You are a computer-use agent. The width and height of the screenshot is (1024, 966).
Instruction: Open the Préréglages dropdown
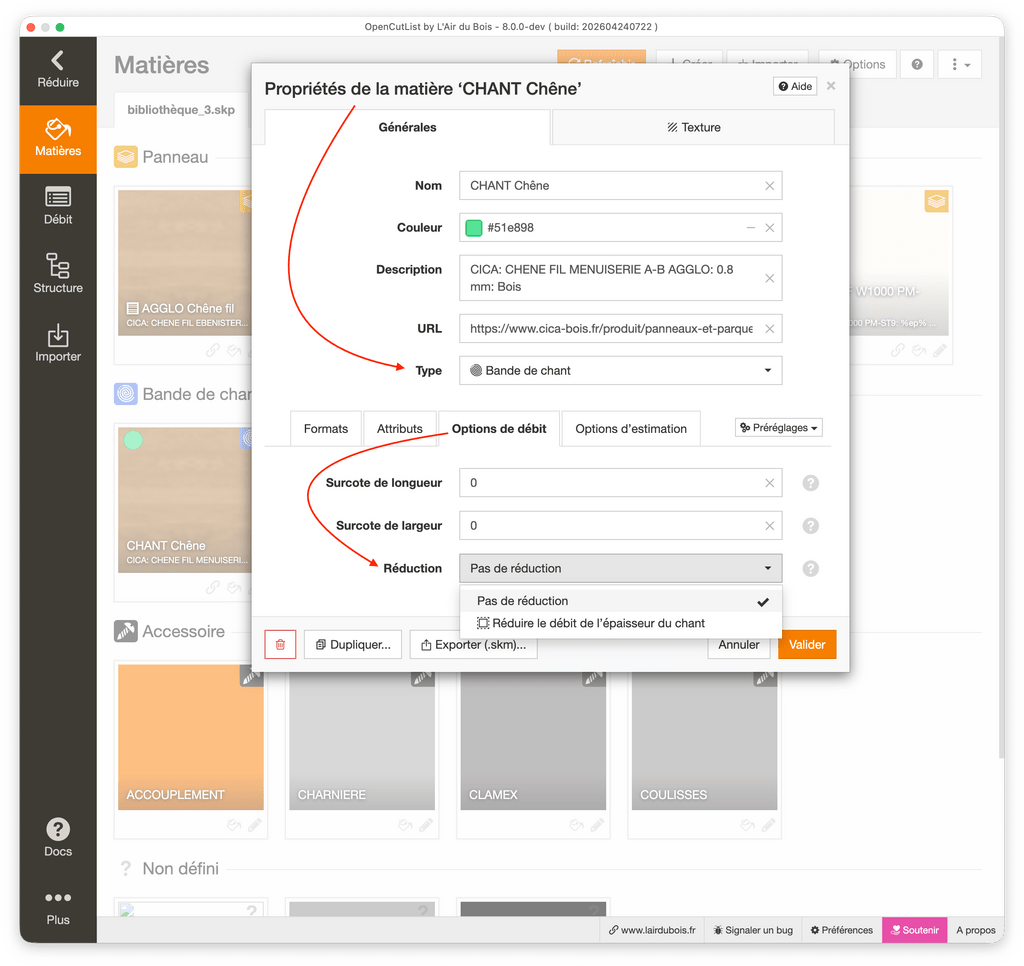pos(778,428)
